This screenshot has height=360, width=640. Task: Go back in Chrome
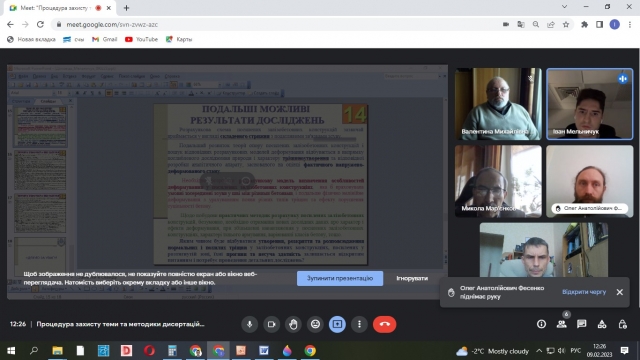tap(10, 24)
